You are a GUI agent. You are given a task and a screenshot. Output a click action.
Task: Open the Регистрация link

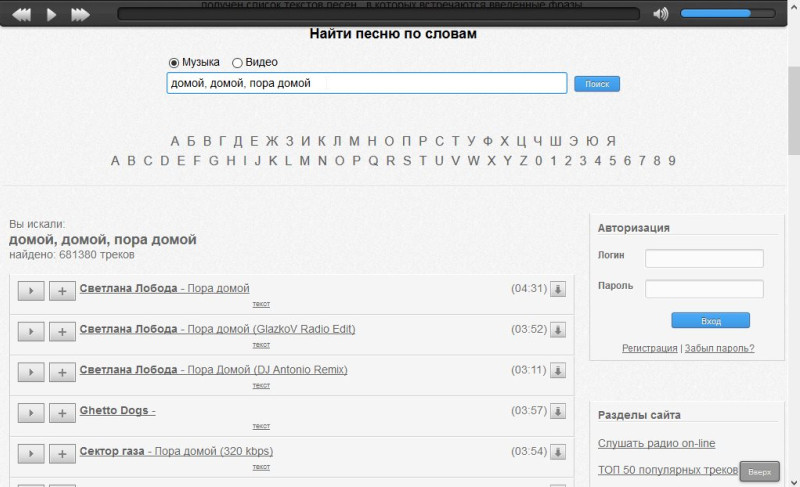tap(649, 348)
